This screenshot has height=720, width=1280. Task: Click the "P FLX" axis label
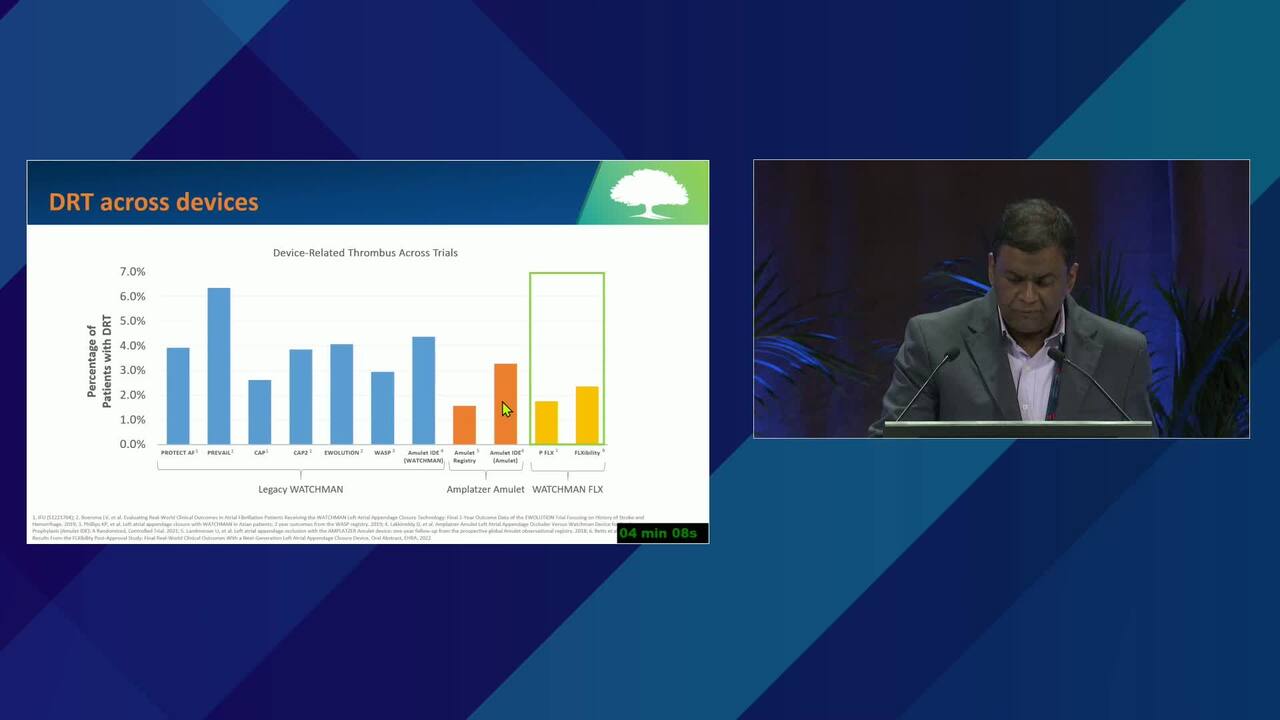tap(548, 453)
